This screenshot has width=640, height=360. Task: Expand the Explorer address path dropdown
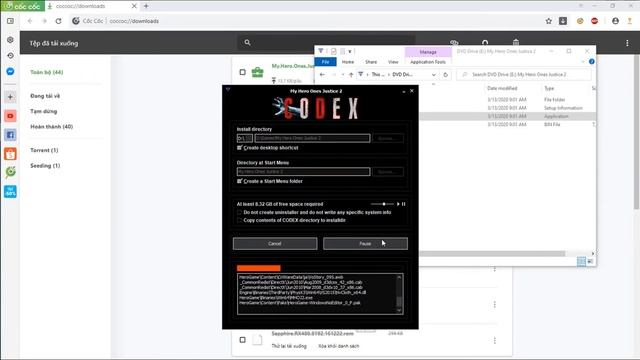pyautogui.click(x=433, y=75)
